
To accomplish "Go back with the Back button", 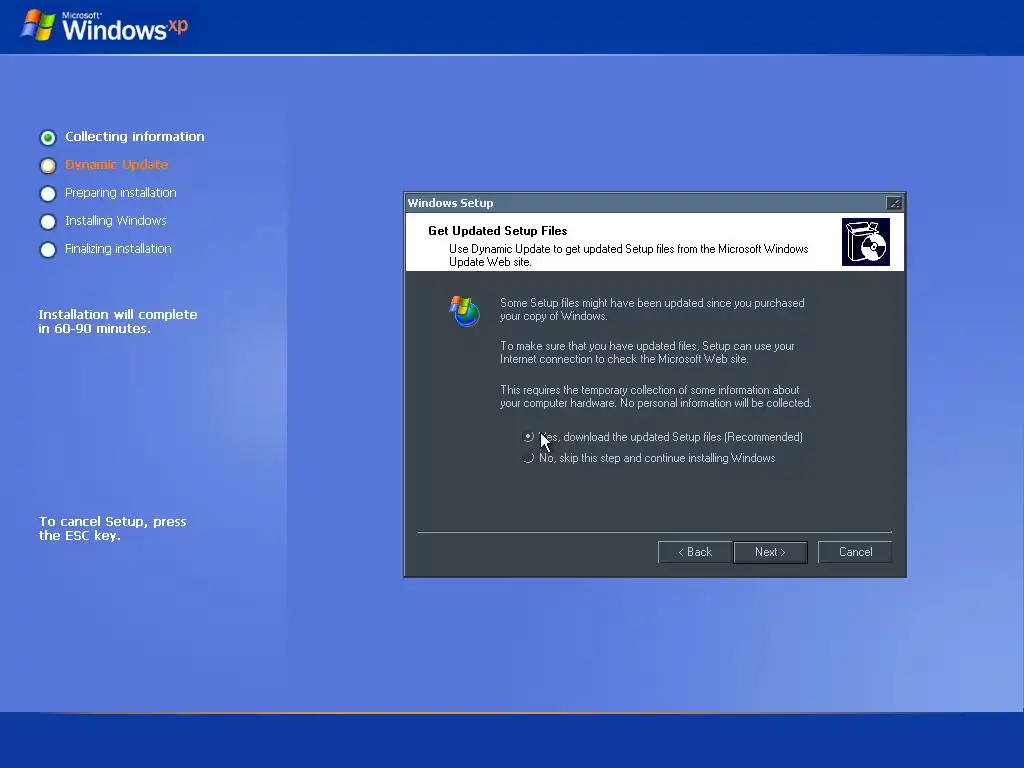I will pyautogui.click(x=694, y=552).
